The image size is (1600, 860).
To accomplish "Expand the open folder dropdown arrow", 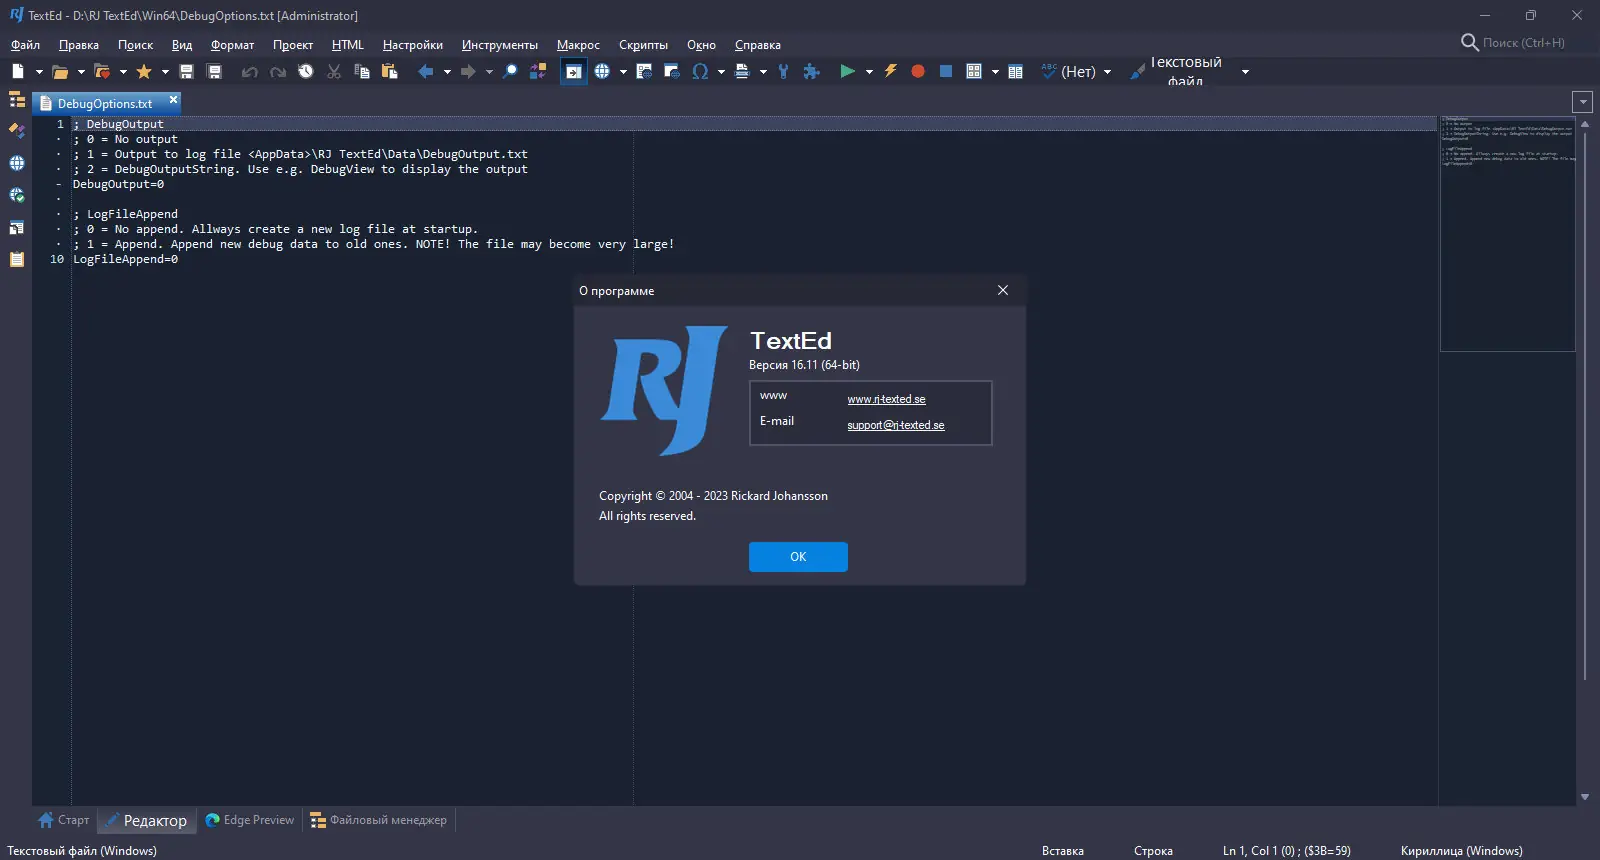I will coord(81,71).
